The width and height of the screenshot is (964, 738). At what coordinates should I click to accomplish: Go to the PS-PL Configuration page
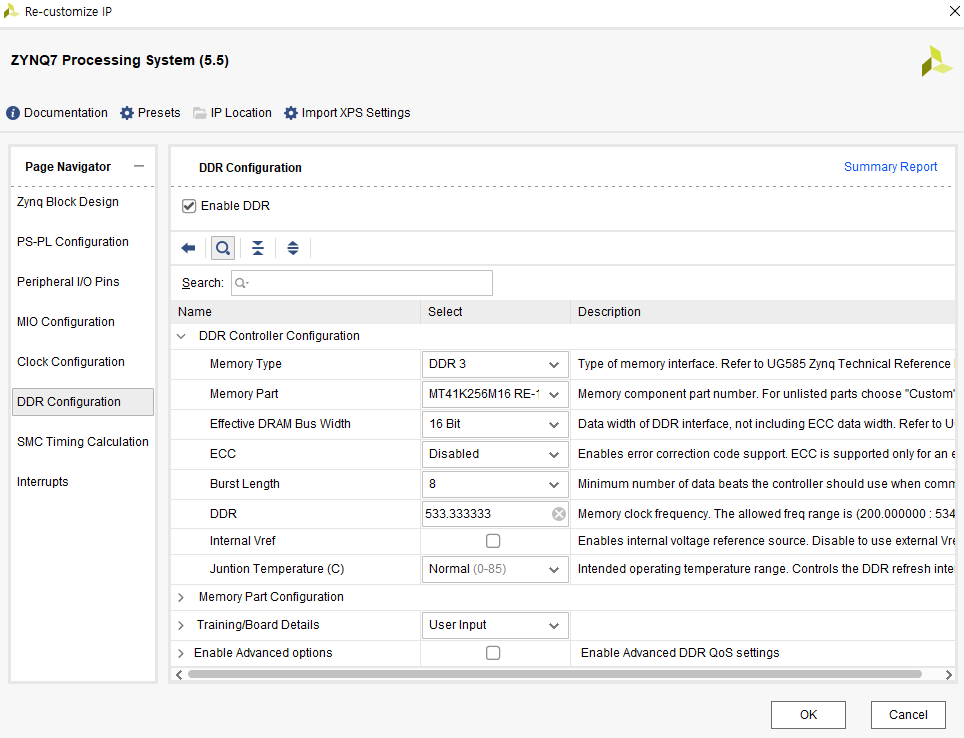[73, 242]
